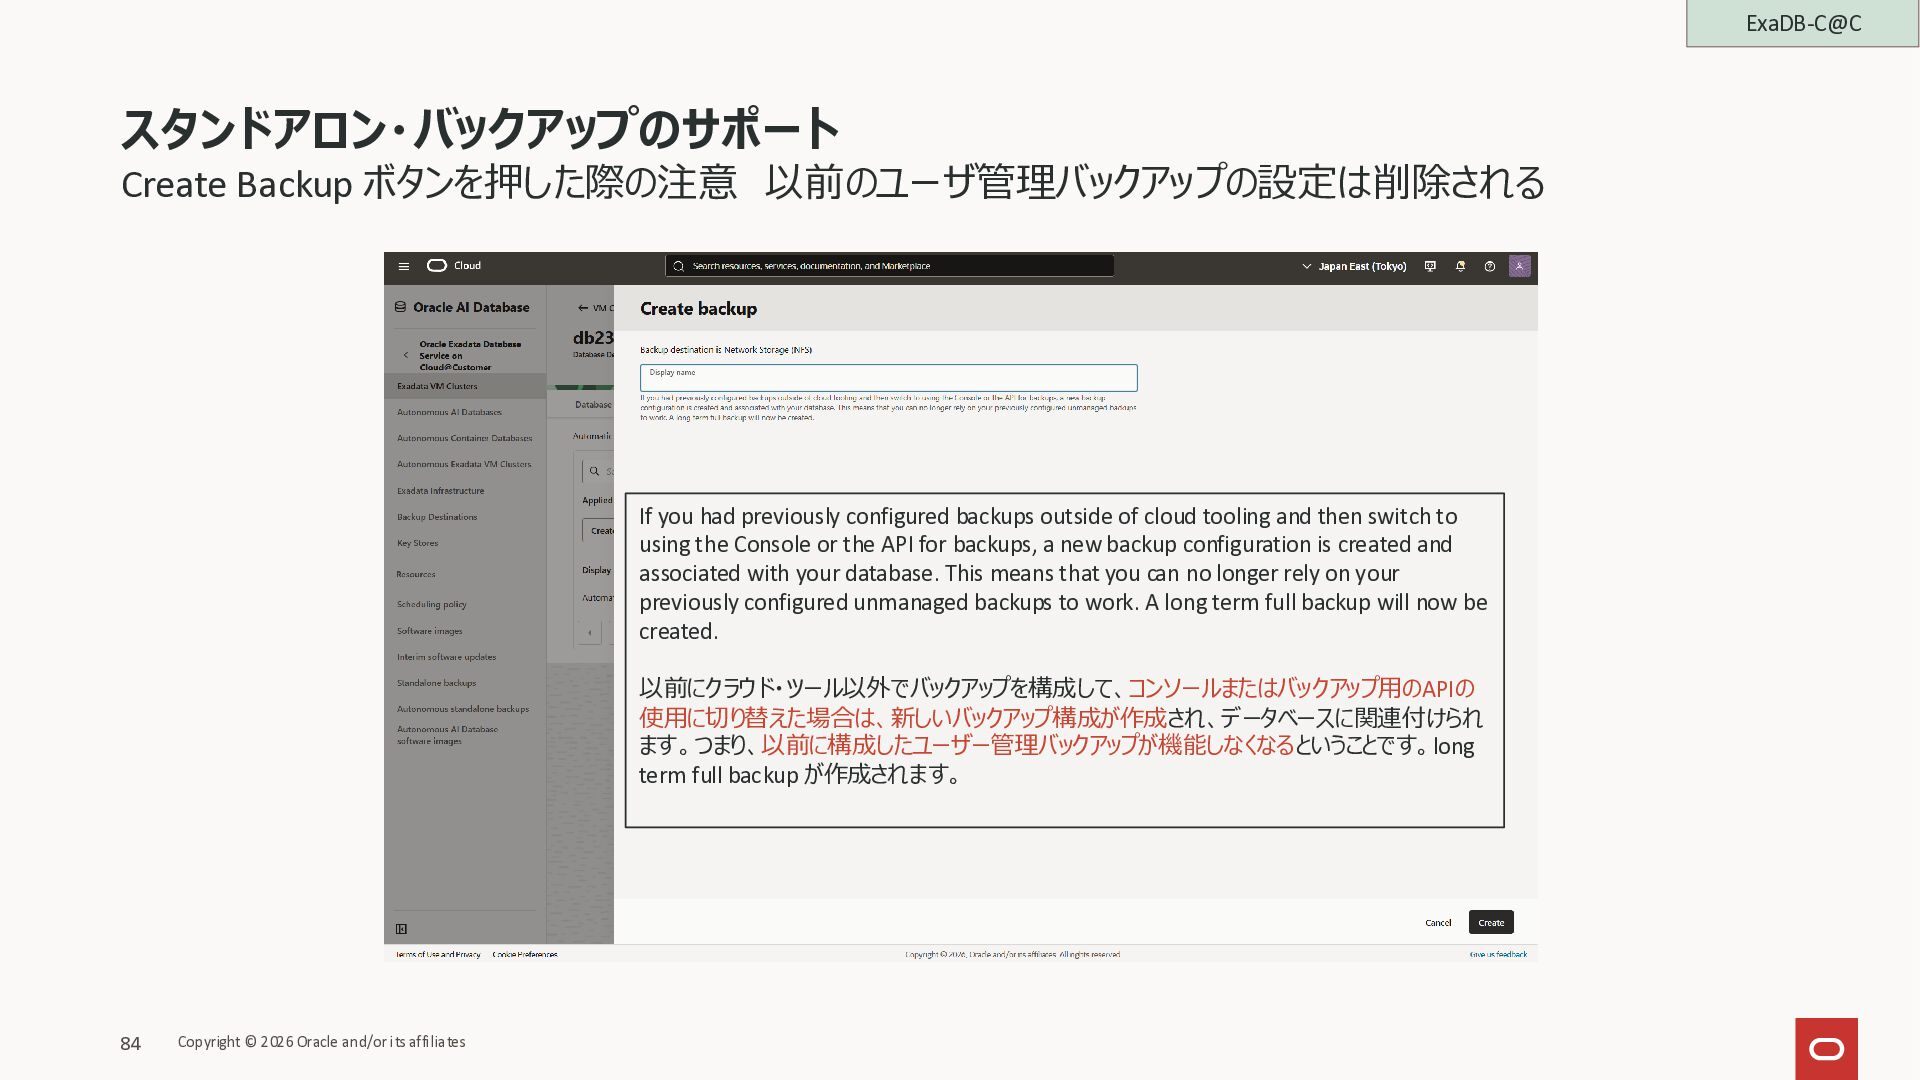This screenshot has width=1920, height=1080.
Task: Open the Give us feedback link
Action: pyautogui.click(x=1497, y=954)
